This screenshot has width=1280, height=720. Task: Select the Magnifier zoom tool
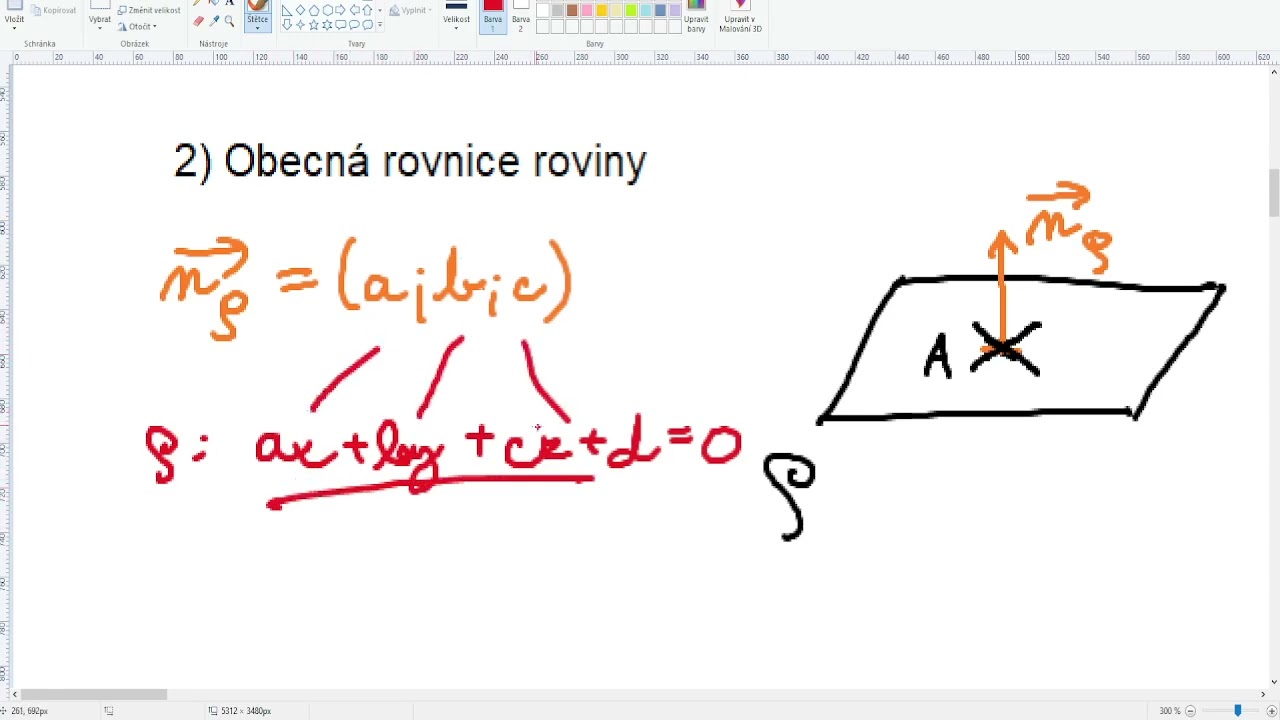(229, 21)
